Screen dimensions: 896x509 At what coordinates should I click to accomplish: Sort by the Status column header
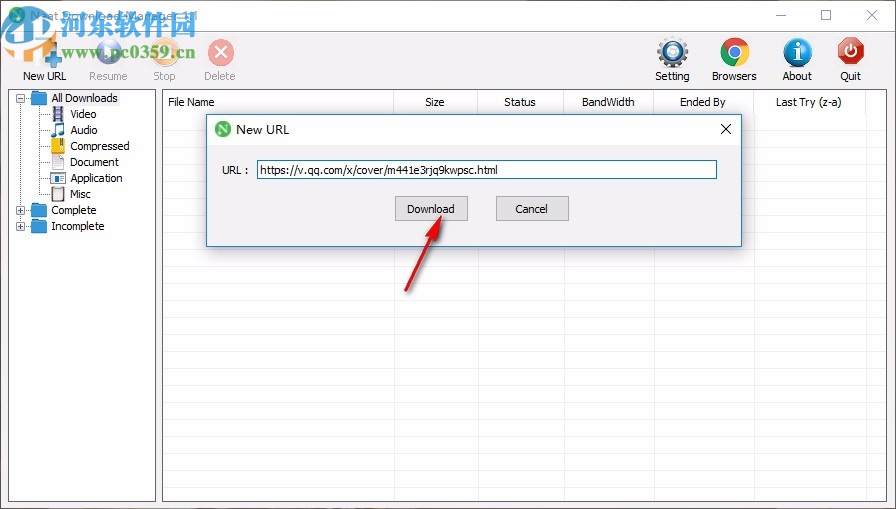coord(520,102)
